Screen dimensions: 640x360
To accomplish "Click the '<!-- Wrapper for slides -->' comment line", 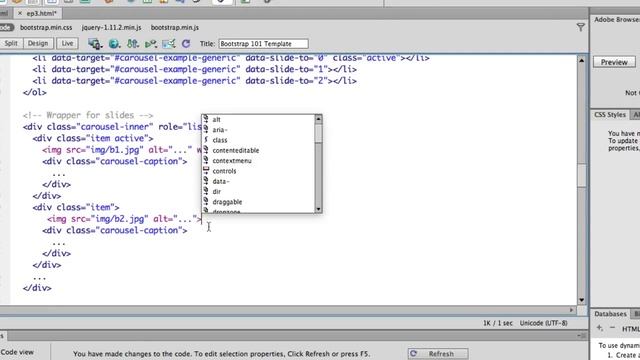I will pyautogui.click(x=88, y=115).
